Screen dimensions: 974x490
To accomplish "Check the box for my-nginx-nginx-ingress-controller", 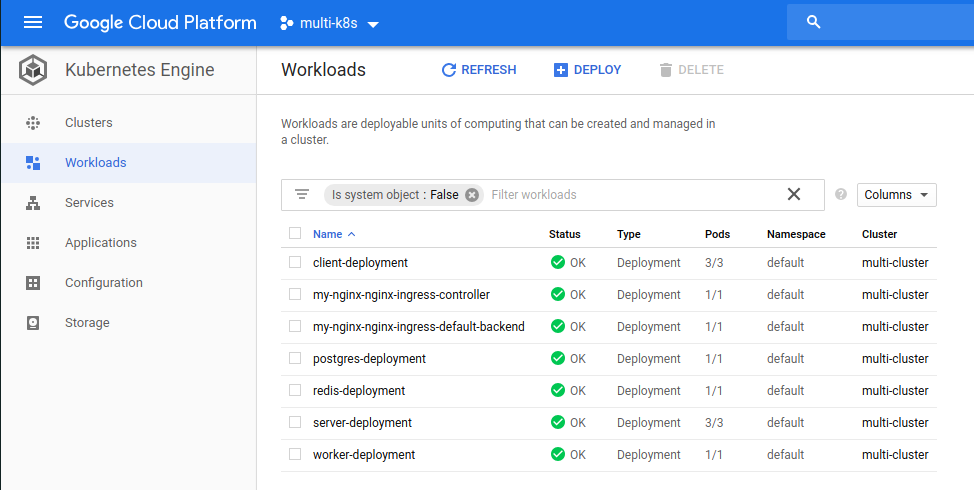I will (x=295, y=294).
